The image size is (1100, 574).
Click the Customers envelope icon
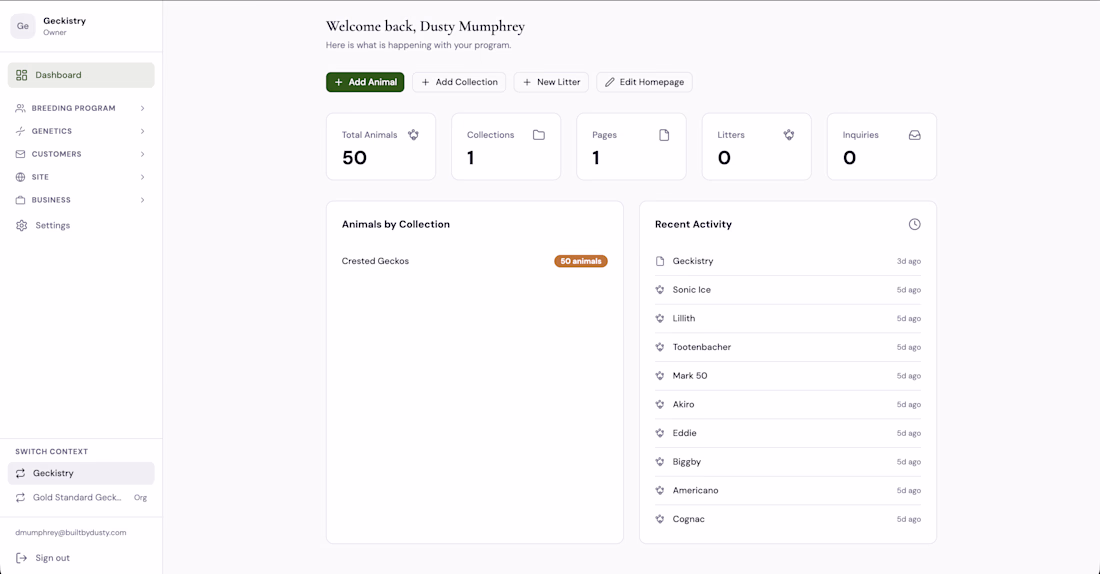pos(20,154)
